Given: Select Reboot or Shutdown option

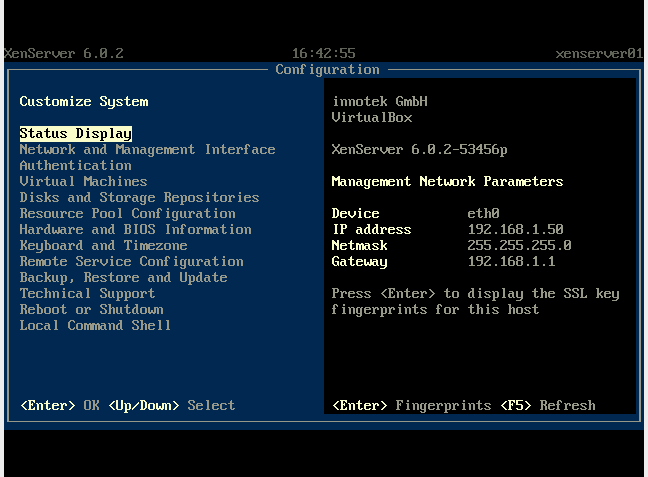Looking at the screenshot, I should pyautogui.click(x=91, y=309).
